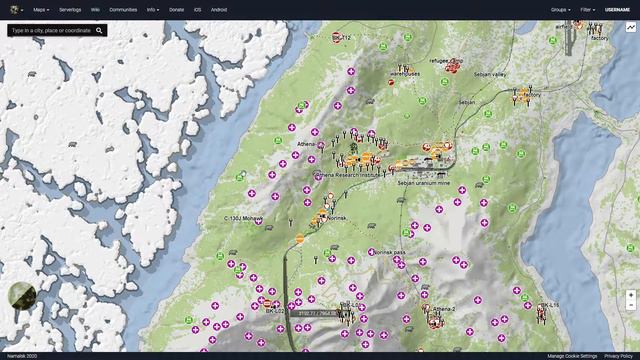Viewport: 640px width, 360px height.
Task: Click the purple marker at C-130J Mohawk
Action: tap(258, 222)
